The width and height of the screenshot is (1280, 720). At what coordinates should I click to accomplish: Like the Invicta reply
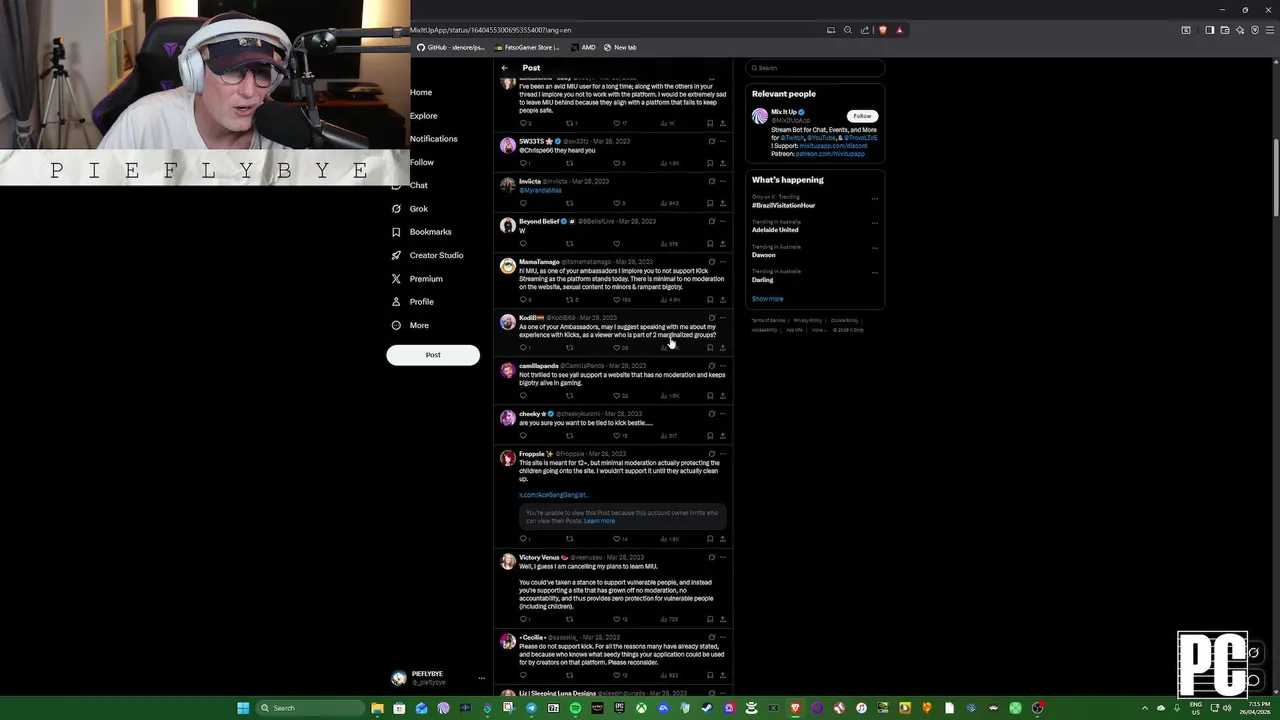click(x=617, y=203)
